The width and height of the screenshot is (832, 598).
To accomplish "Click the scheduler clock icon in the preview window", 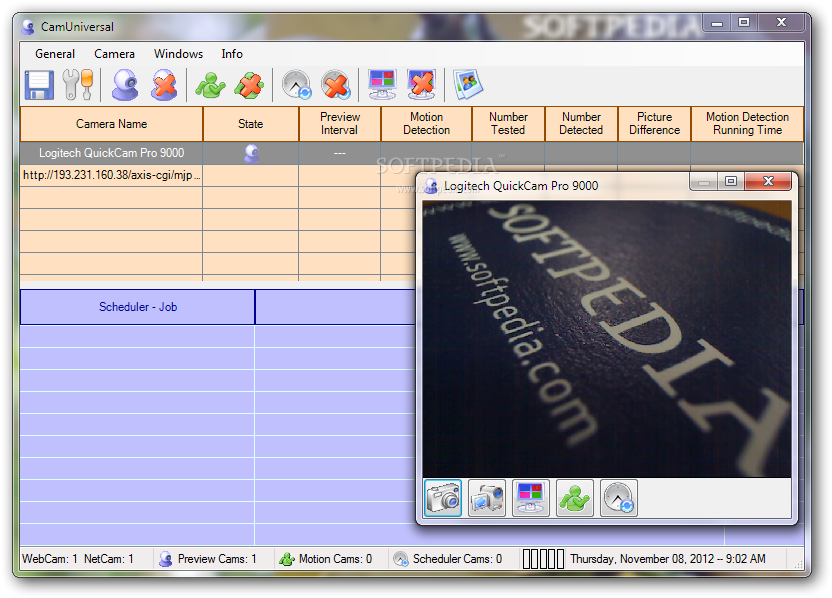I will click(619, 498).
